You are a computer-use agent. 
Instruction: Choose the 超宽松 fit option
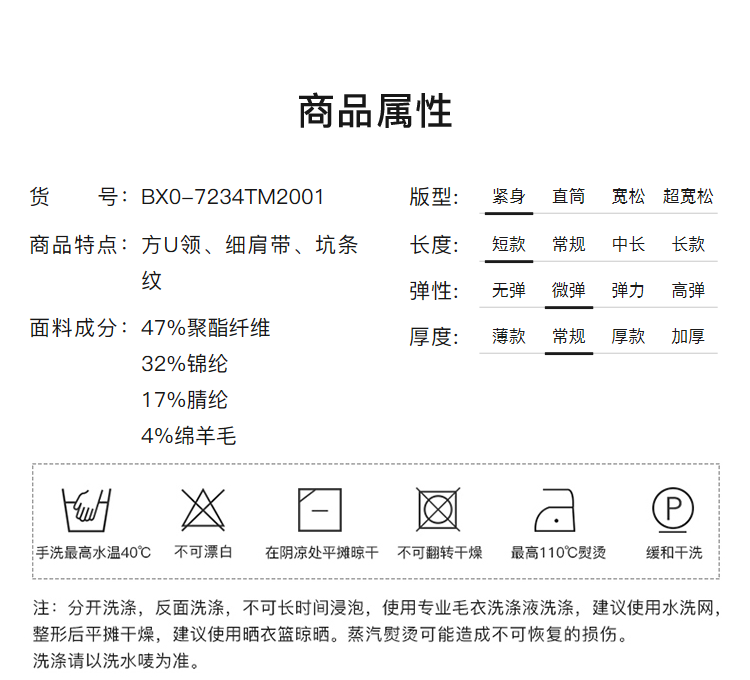tap(688, 197)
